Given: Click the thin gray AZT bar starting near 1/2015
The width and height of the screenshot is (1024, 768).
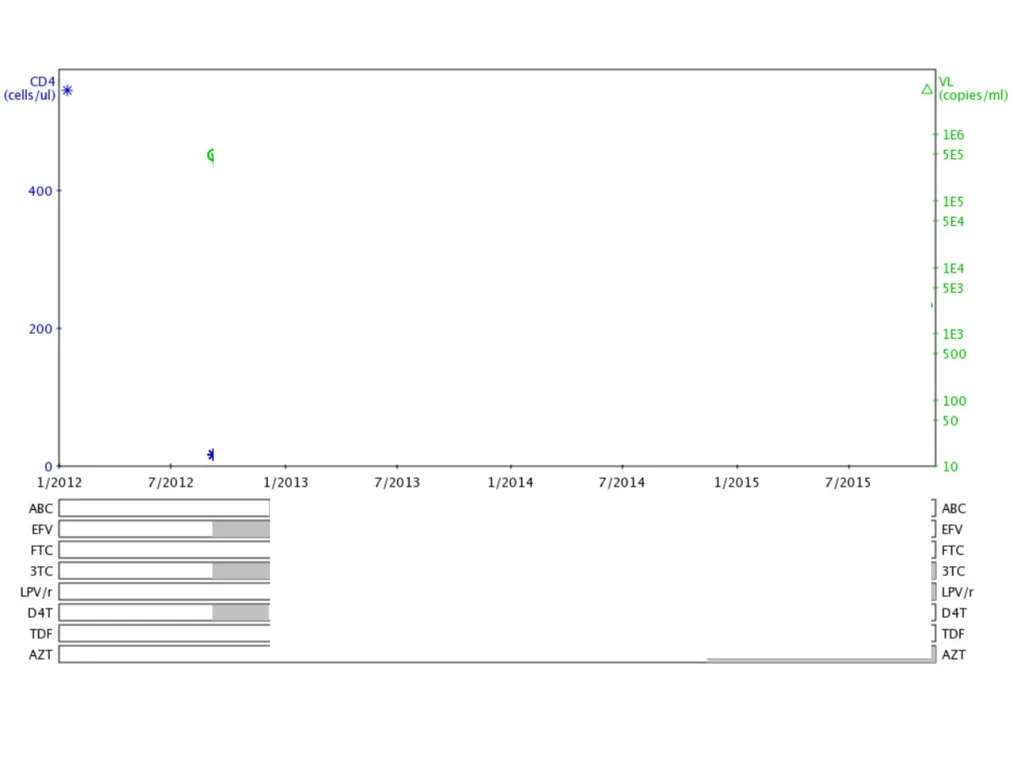Looking at the screenshot, I should 820,660.
